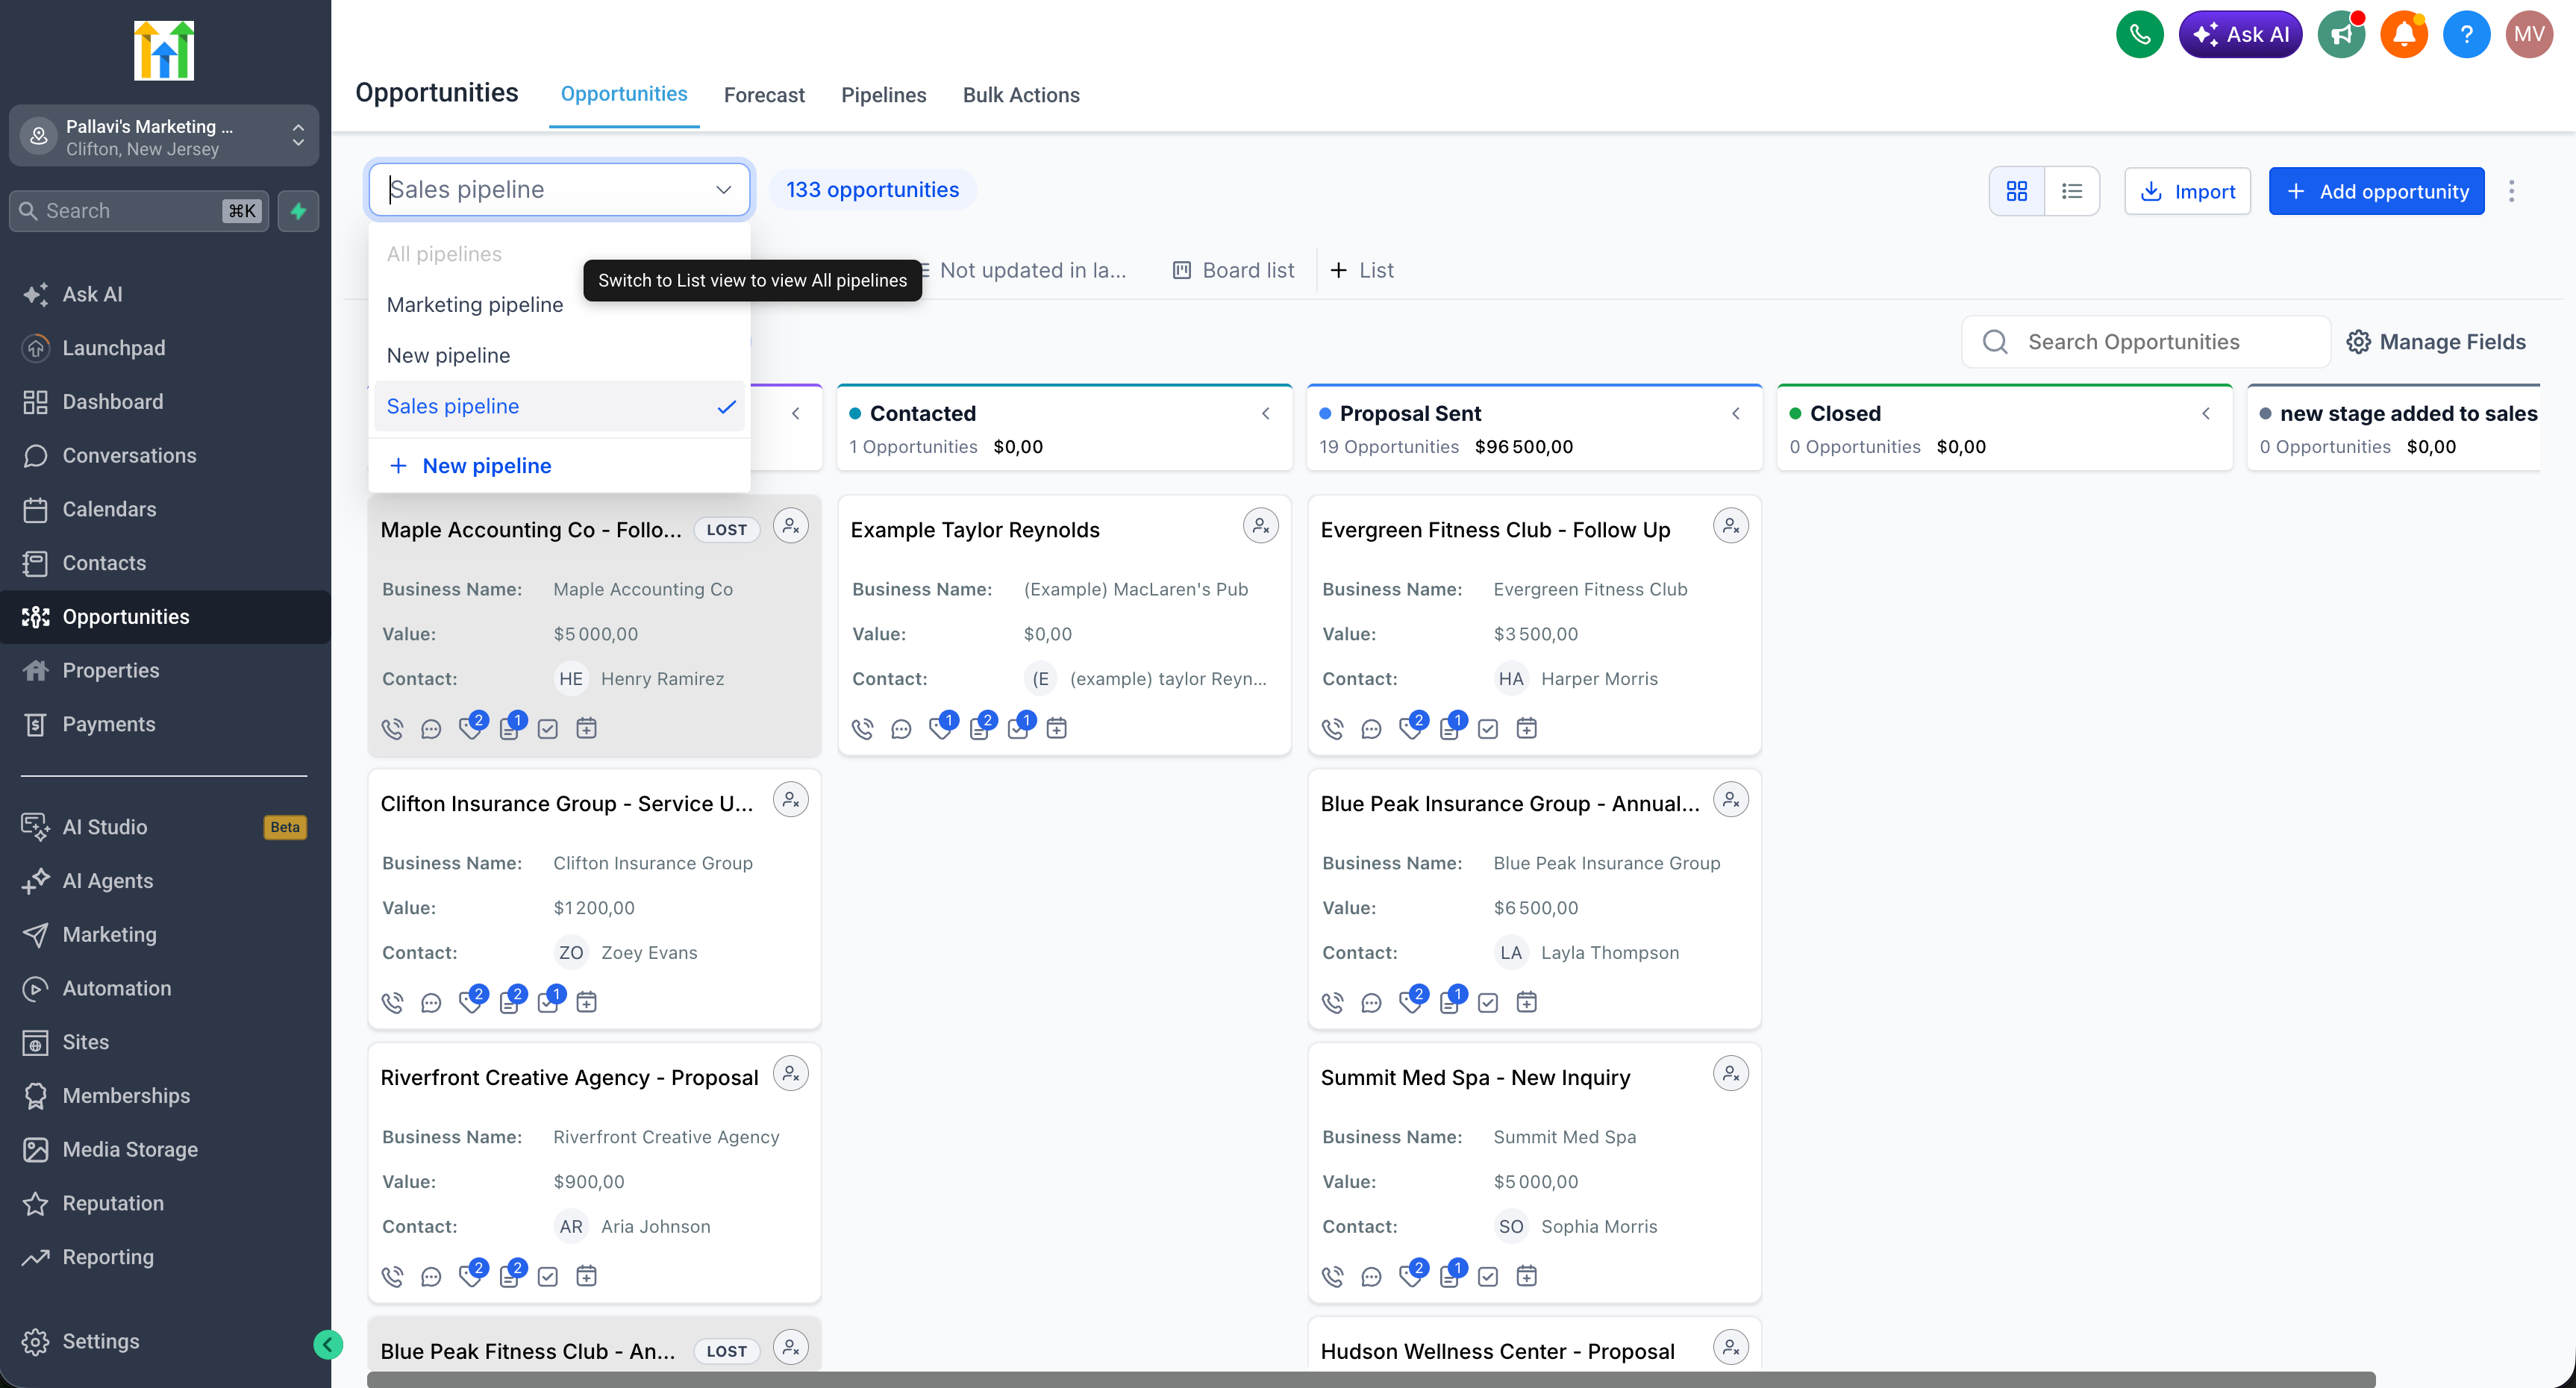Open AI Studio in sidebar
The width and height of the screenshot is (2576, 1388).
pos(105,827)
